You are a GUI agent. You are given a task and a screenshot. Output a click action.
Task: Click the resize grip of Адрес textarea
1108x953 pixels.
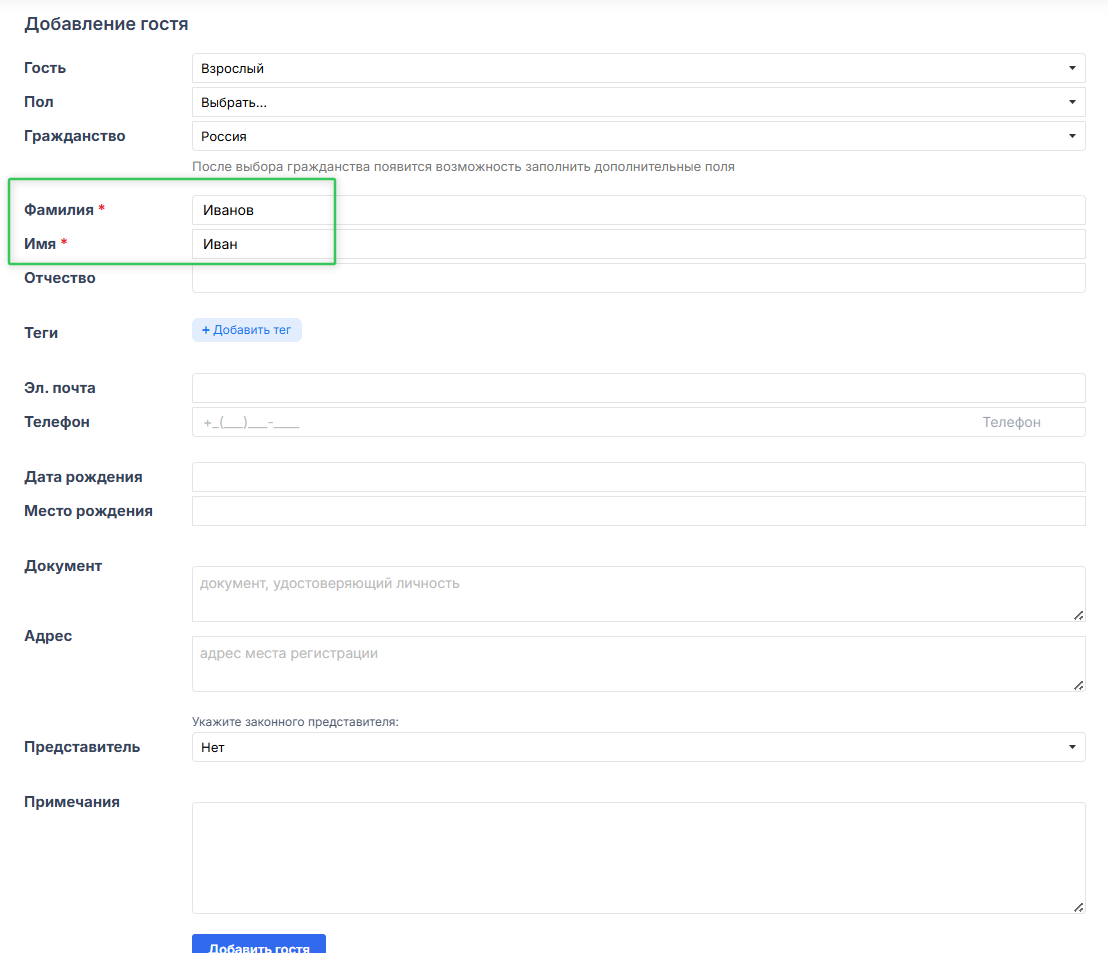point(1078,685)
